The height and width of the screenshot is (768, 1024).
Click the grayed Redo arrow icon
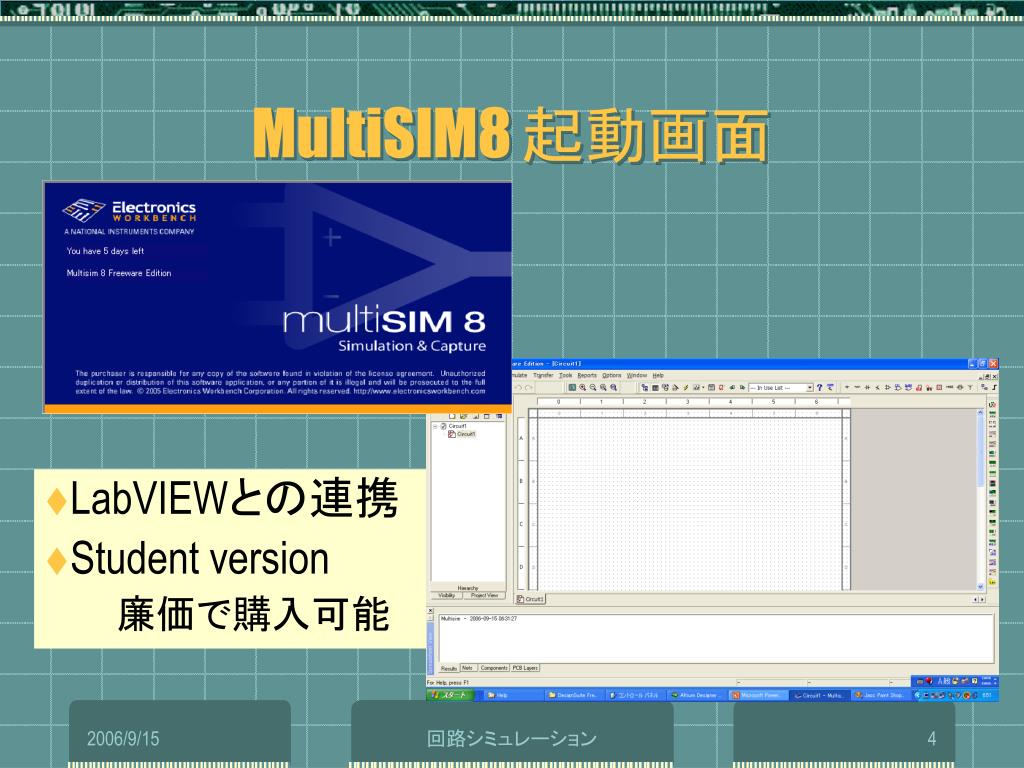[529, 387]
